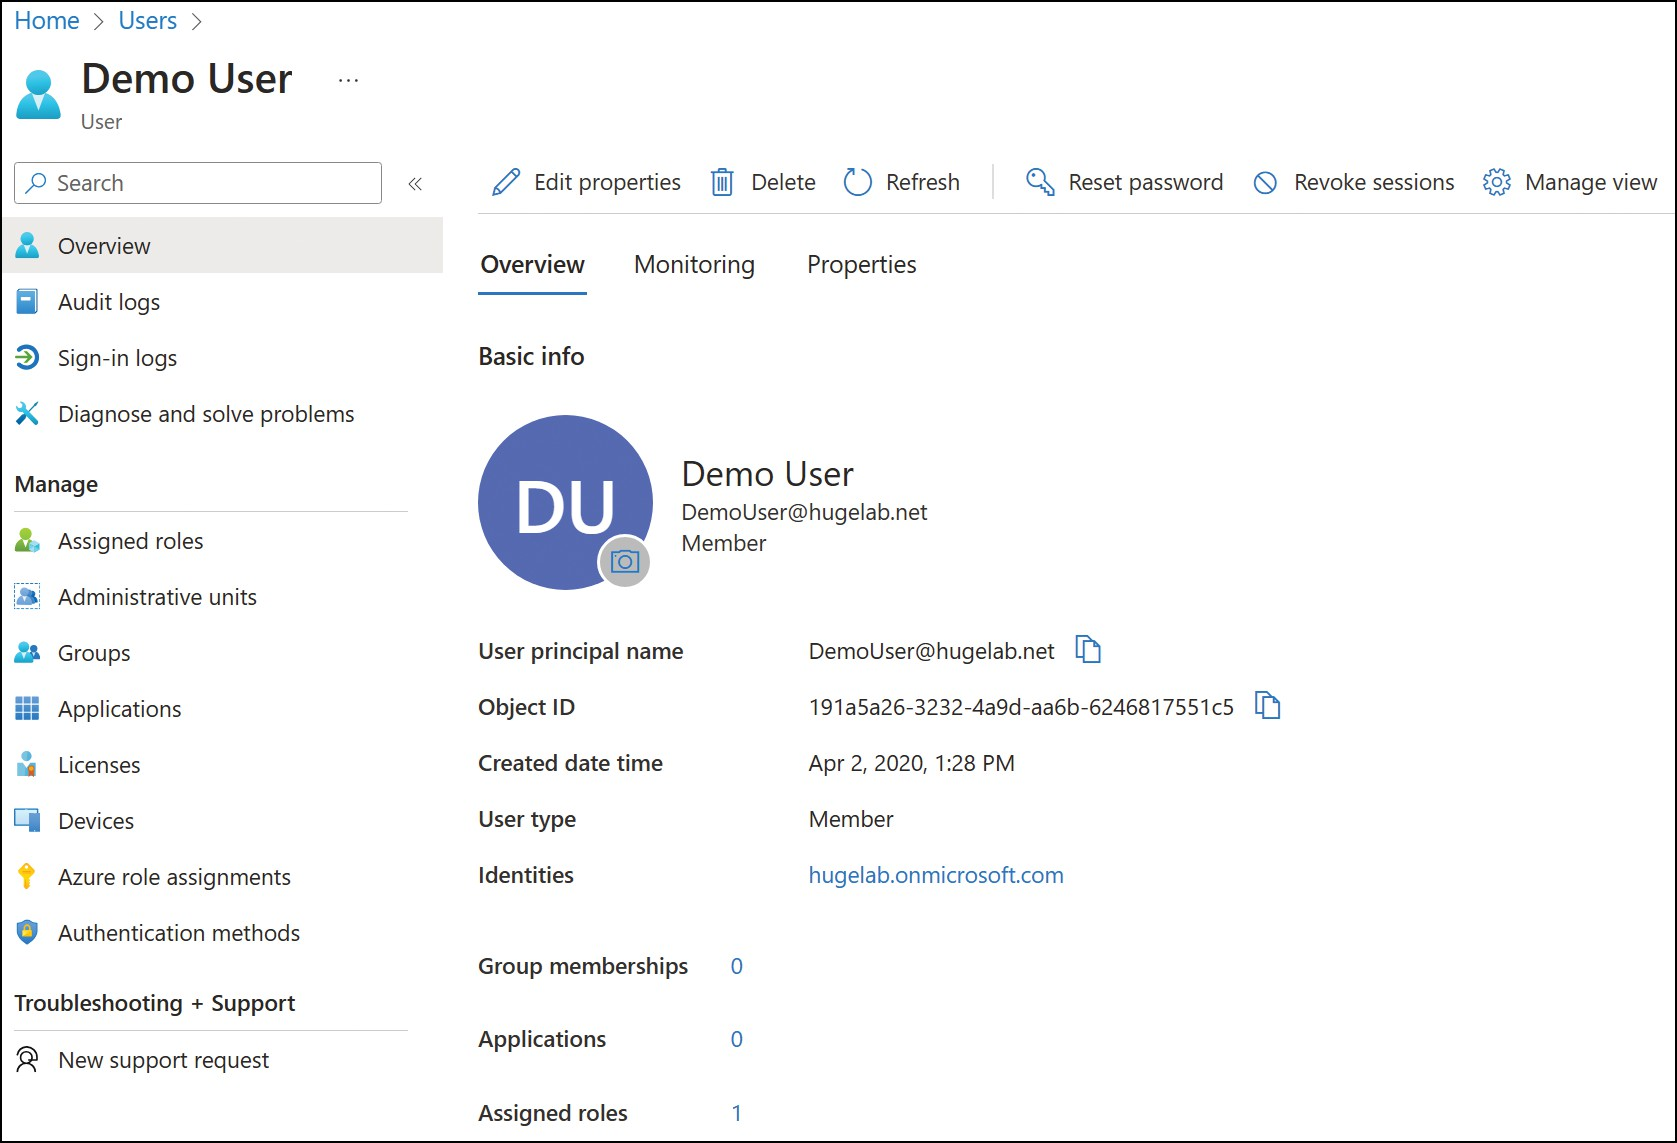Switch to the Properties tab
This screenshot has width=1677, height=1143.
click(x=861, y=265)
